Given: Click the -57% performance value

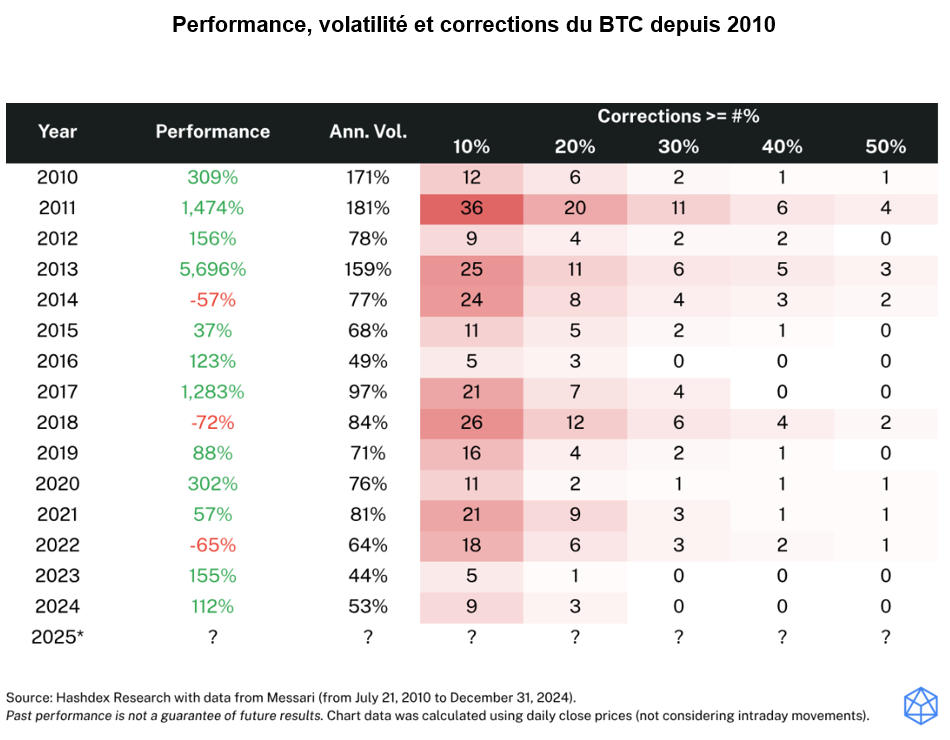Looking at the screenshot, I should [x=212, y=300].
